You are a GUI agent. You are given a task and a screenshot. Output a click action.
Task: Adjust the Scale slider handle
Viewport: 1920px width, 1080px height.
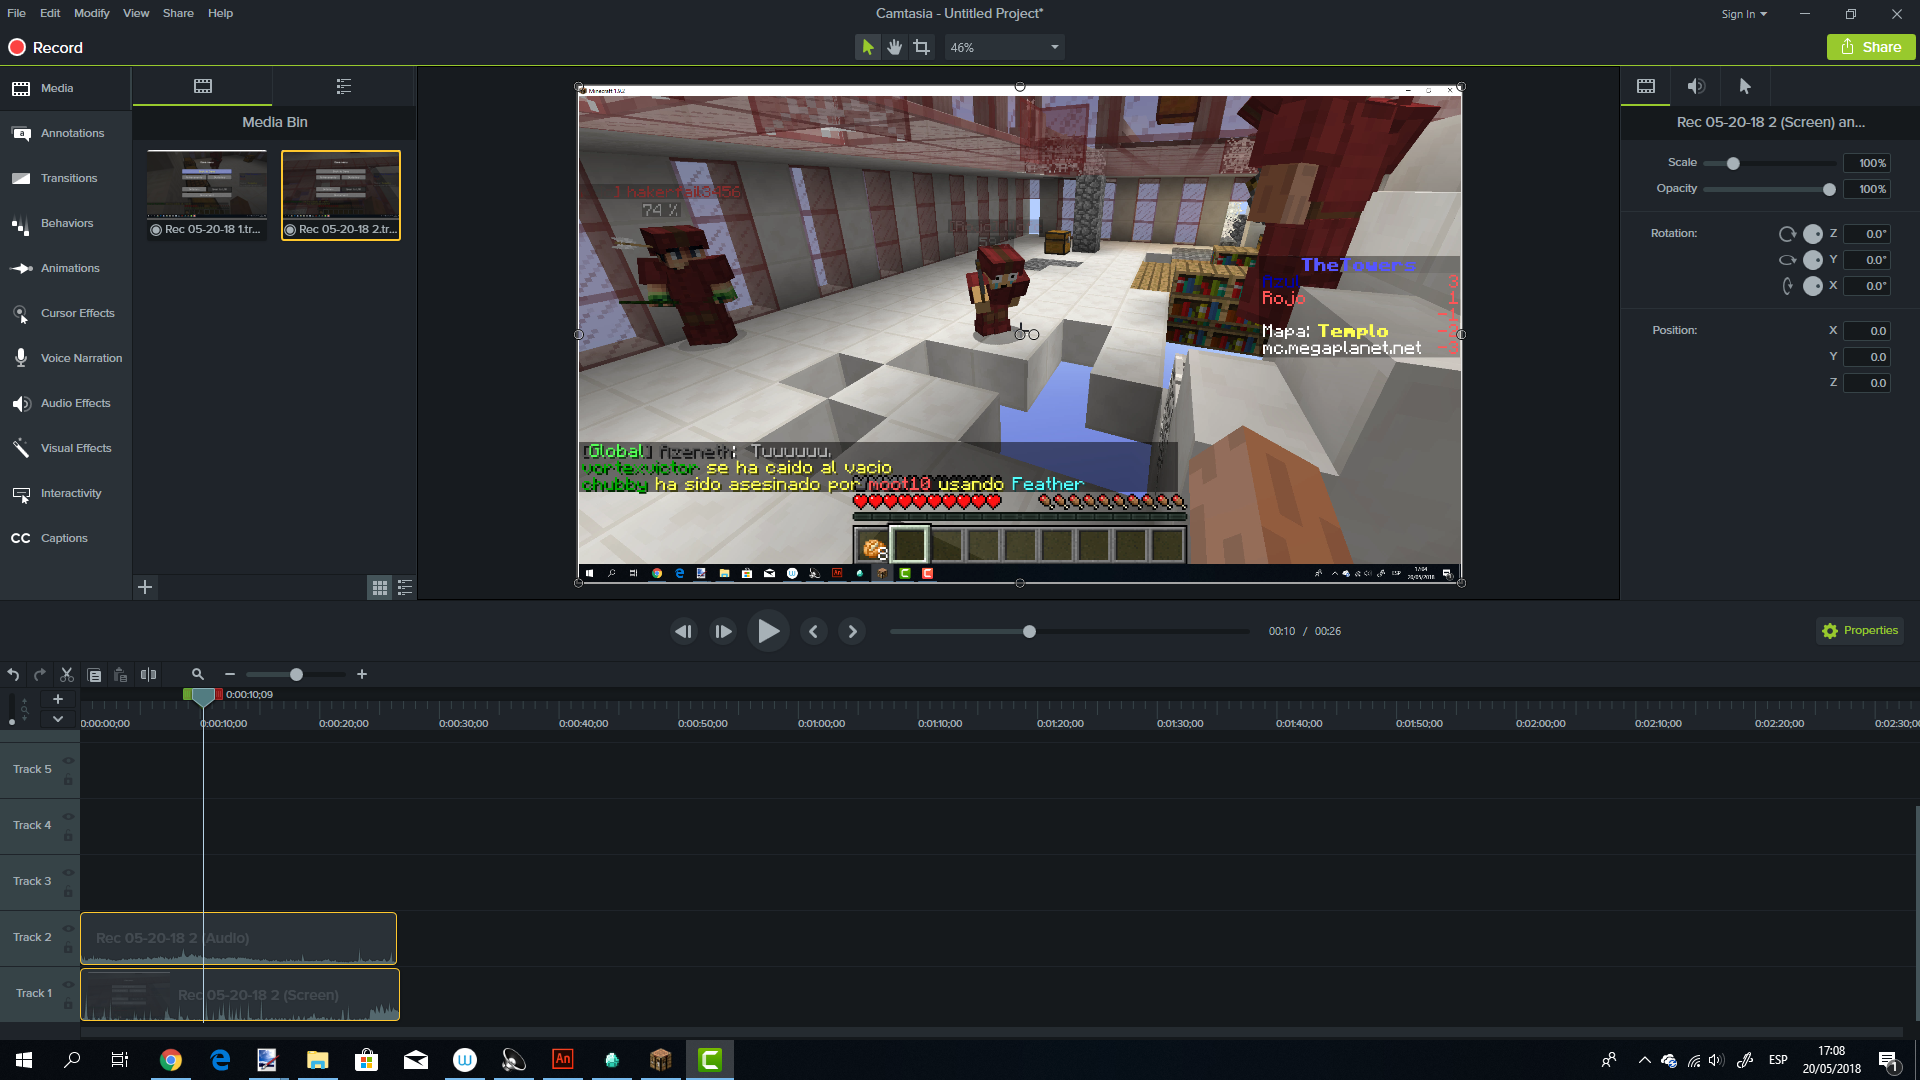pos(1733,163)
